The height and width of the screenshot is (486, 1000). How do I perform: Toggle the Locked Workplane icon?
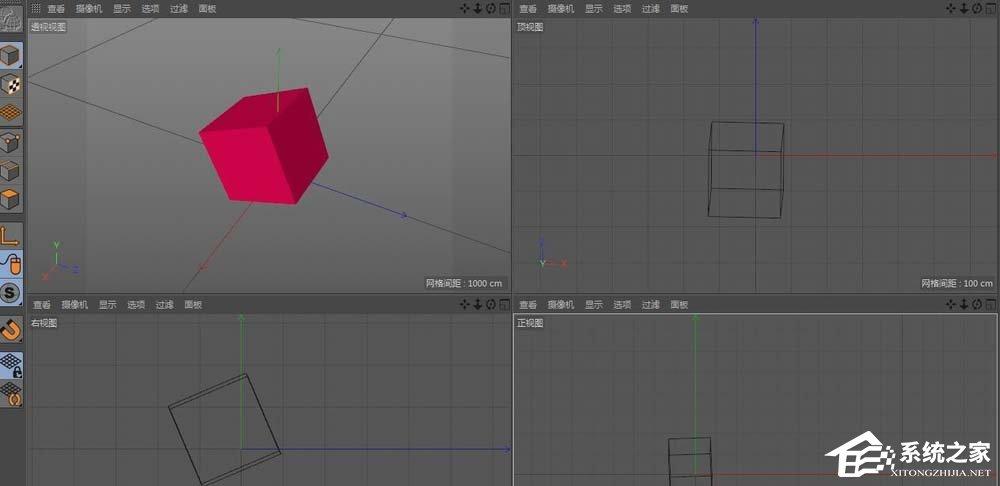[11, 365]
